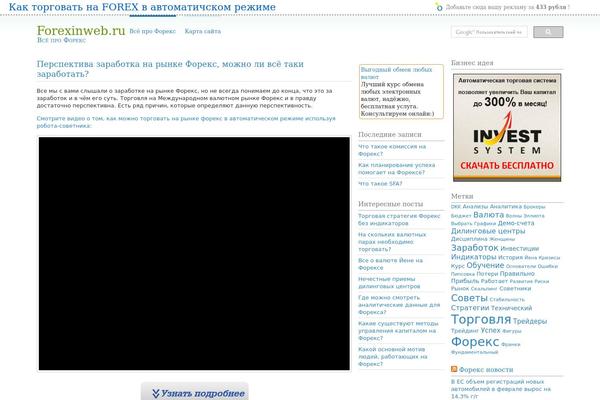Focus the Google custom search field
This screenshot has height=400, width=600.
pyautogui.click(x=489, y=32)
